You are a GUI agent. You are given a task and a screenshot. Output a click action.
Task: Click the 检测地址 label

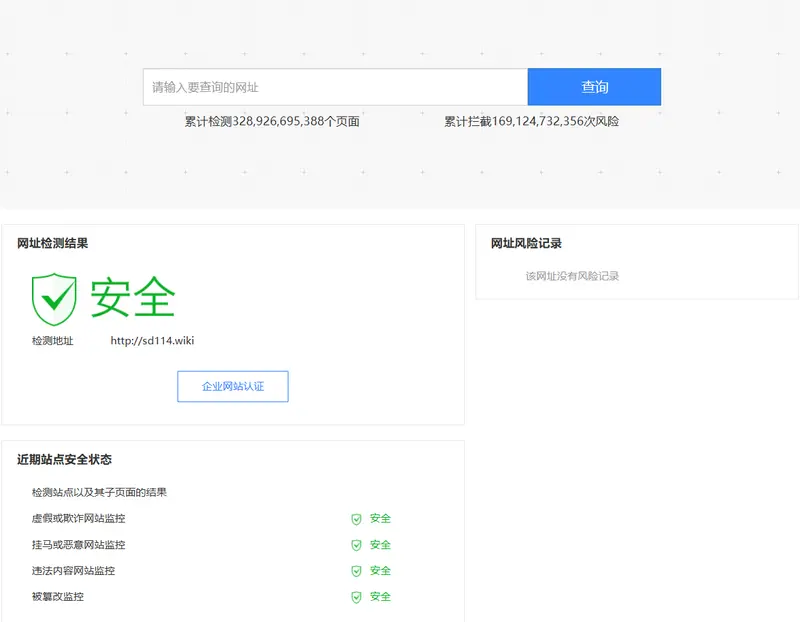pos(53,341)
